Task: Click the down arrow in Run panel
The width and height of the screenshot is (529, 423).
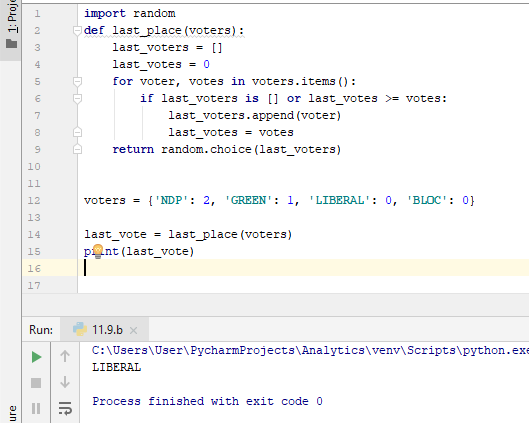Action: (65, 382)
